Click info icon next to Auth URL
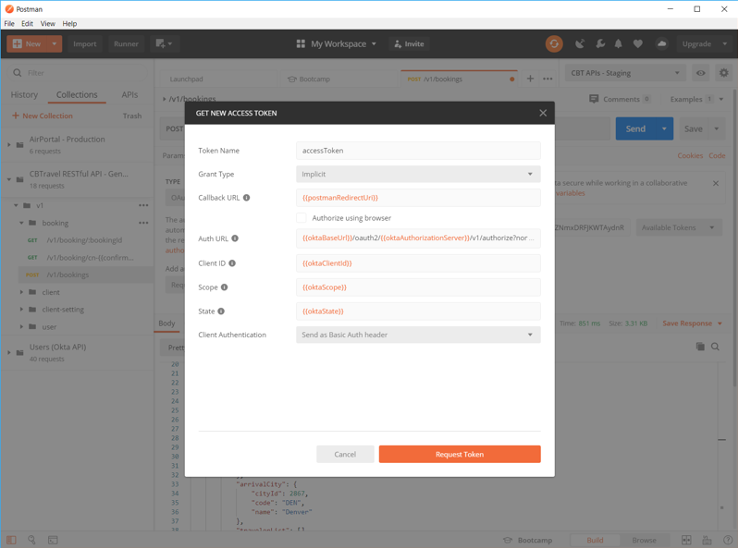 click(x=235, y=238)
